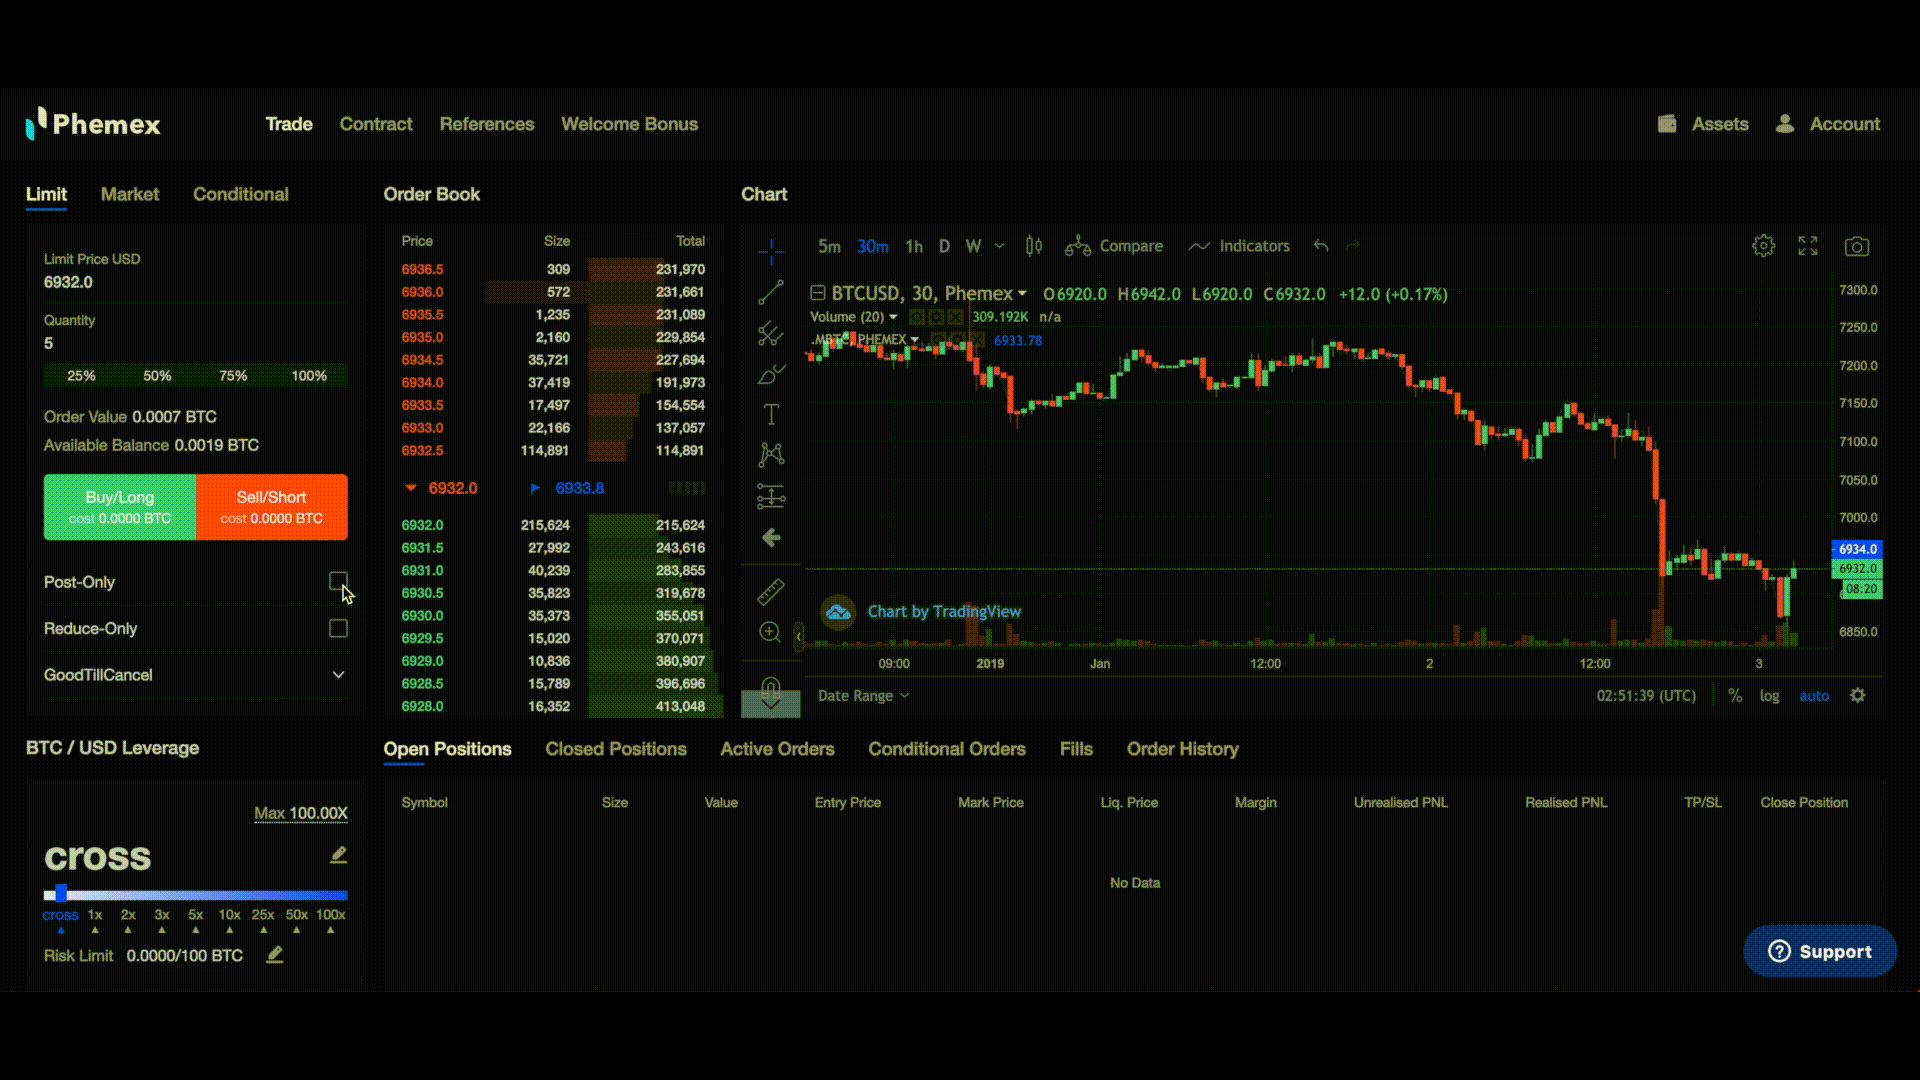This screenshot has height=1080, width=1920.
Task: Expand the GoodTillCancel order type dropdown
Action: [x=195, y=674]
